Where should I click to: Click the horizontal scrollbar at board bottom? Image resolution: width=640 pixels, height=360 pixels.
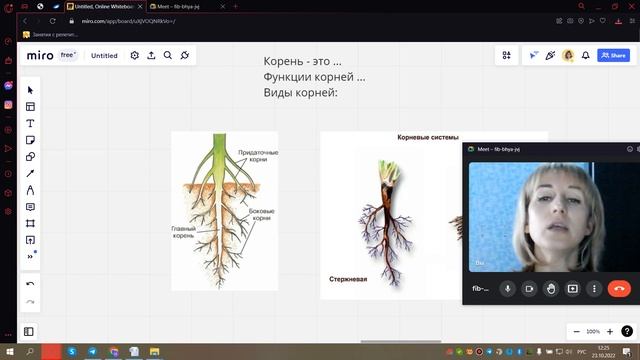click(x=401, y=341)
